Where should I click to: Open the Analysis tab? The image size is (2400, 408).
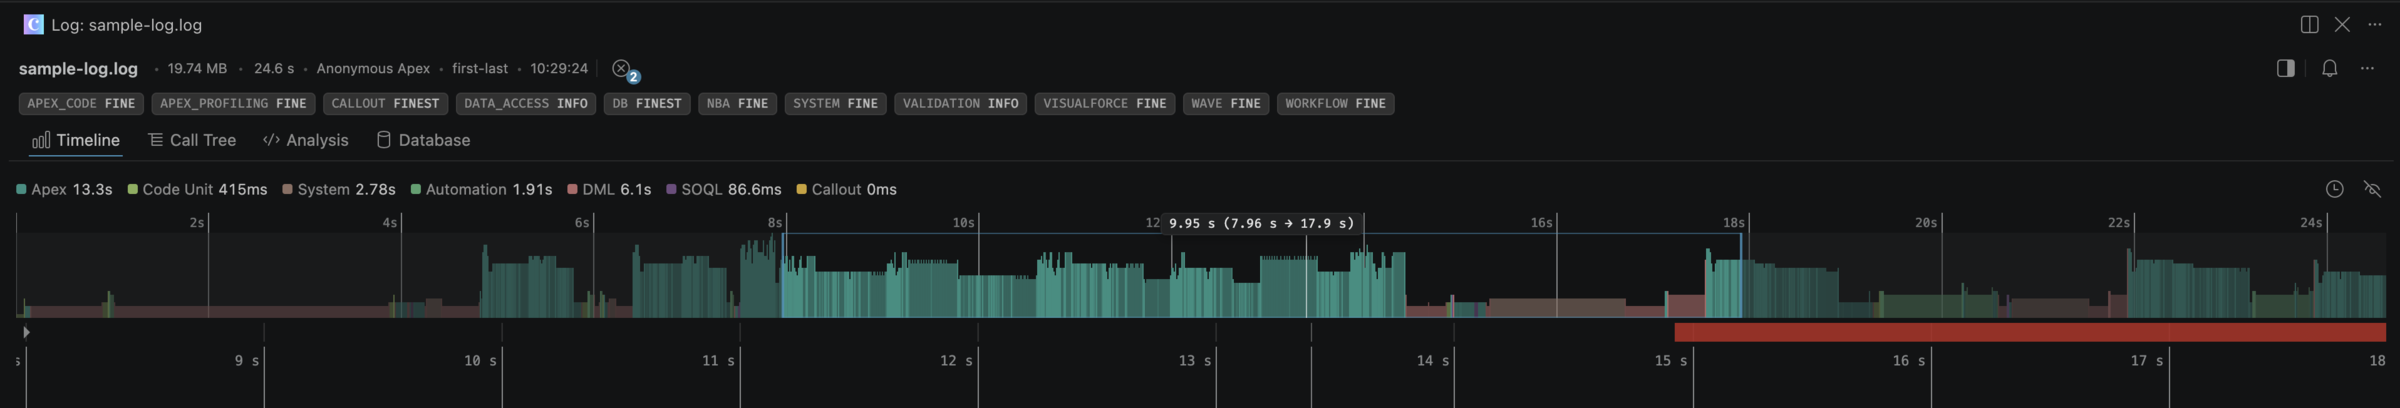(306, 140)
